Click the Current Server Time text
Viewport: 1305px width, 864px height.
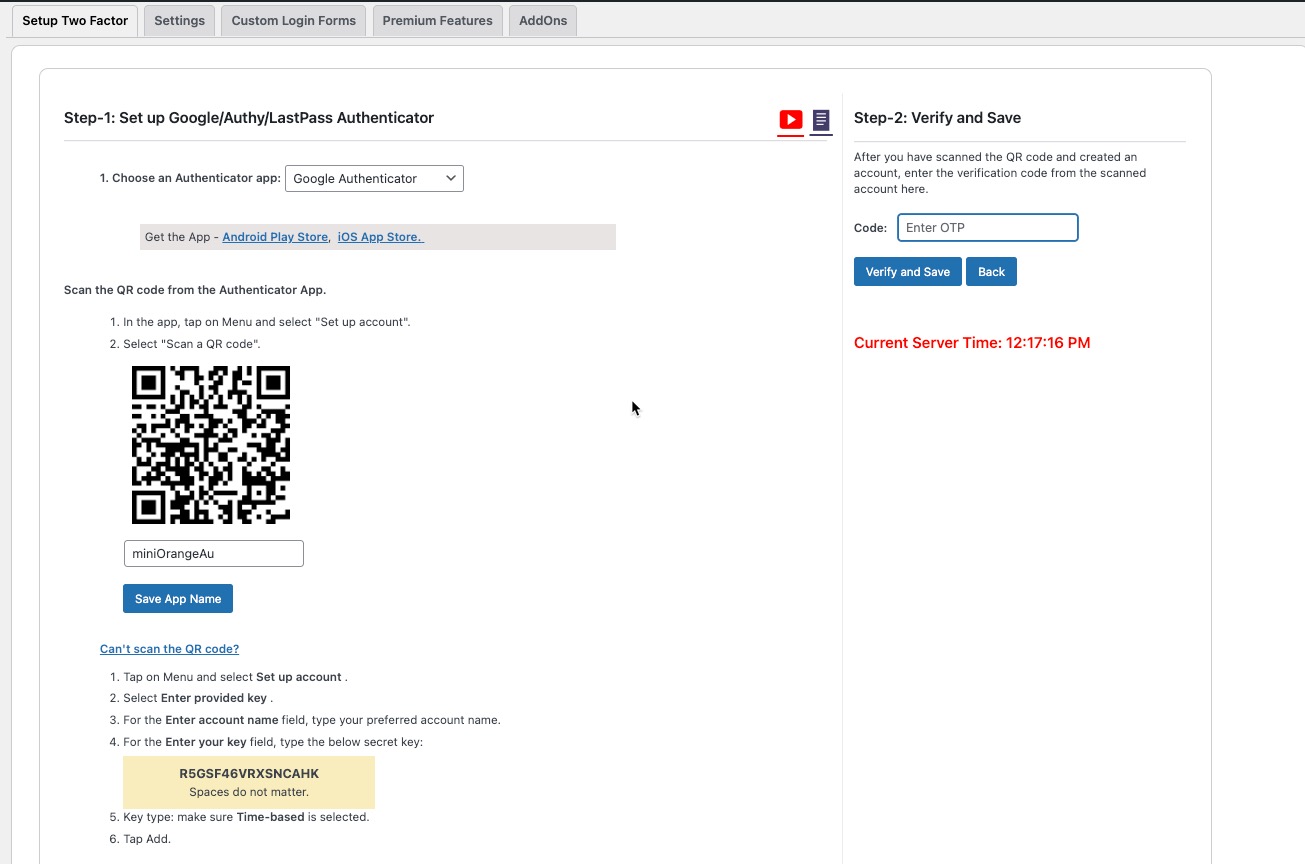(972, 343)
